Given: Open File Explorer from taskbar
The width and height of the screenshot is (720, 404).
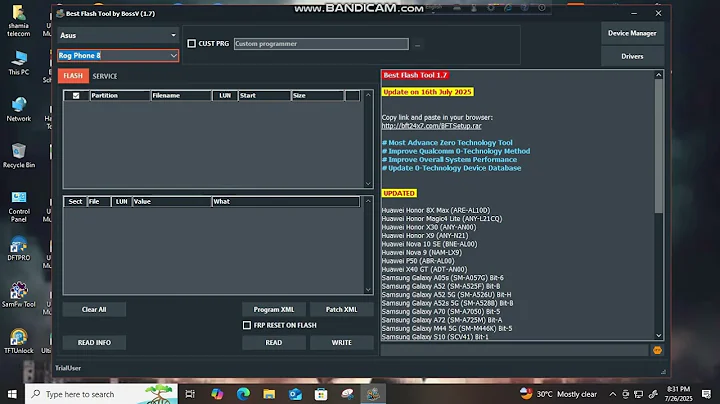Looking at the screenshot, I should coord(269,394).
